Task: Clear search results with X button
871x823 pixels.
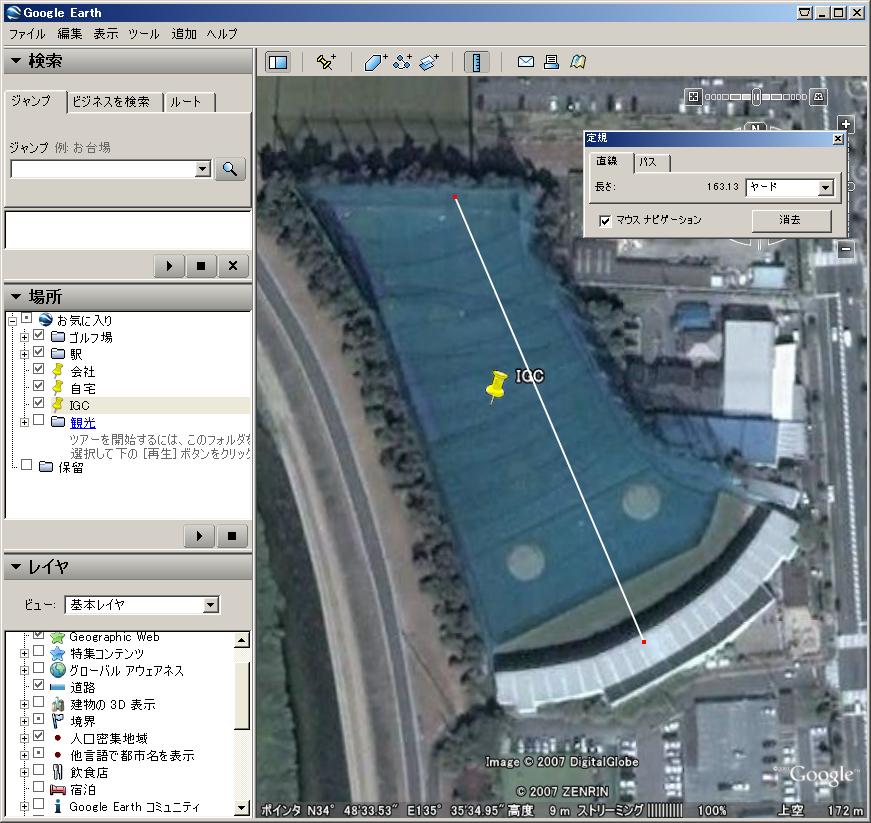Action: (x=233, y=266)
